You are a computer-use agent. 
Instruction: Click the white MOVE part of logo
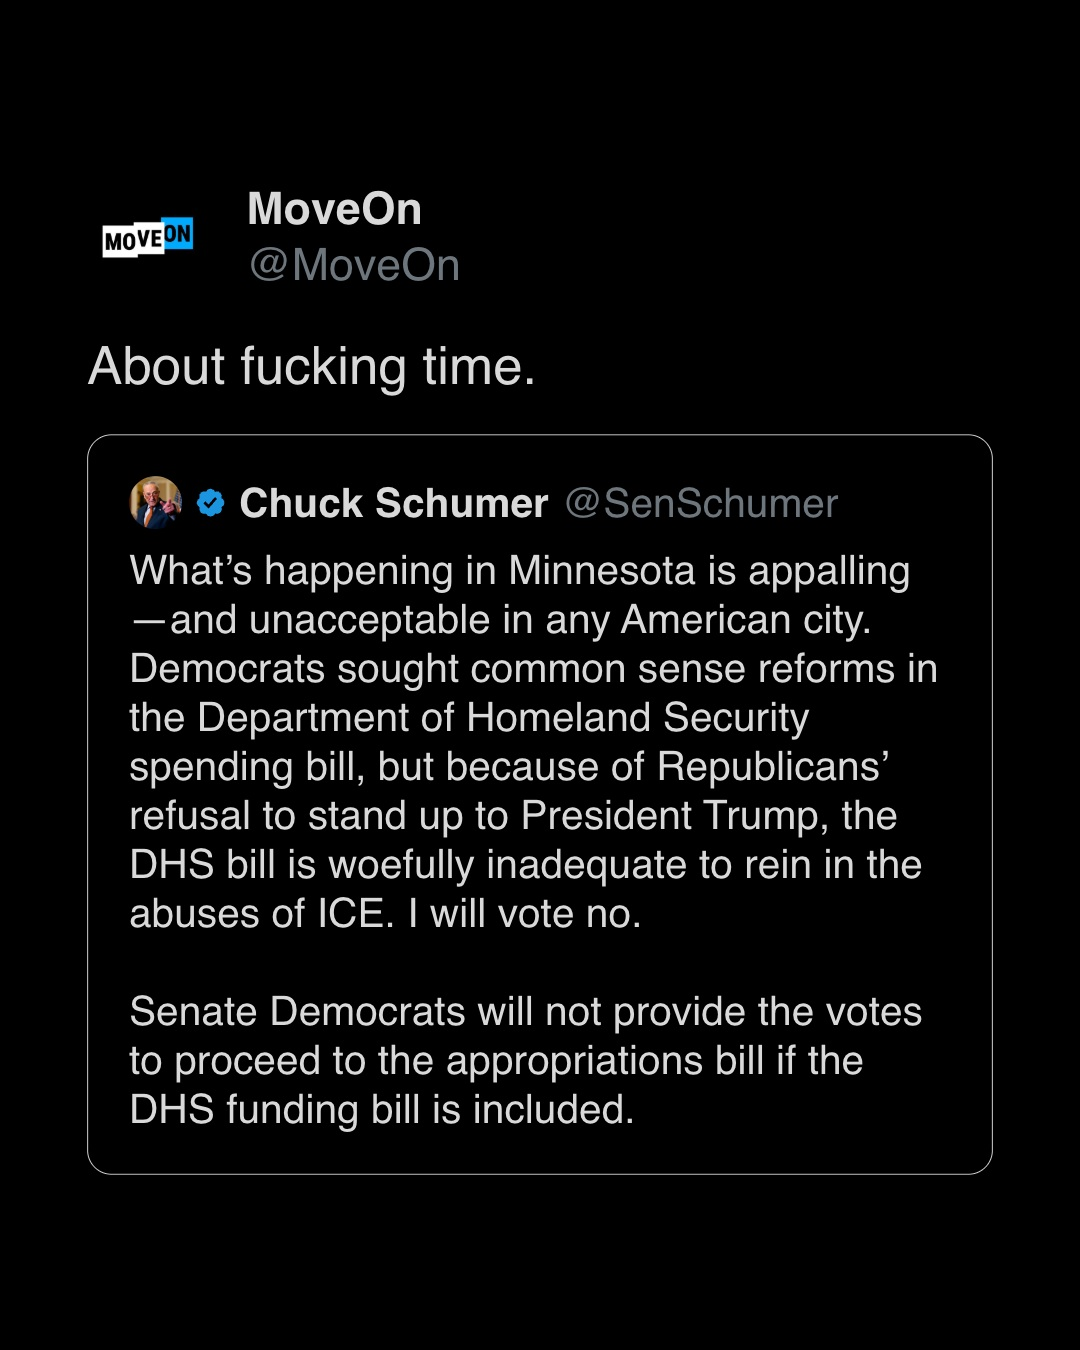132,241
